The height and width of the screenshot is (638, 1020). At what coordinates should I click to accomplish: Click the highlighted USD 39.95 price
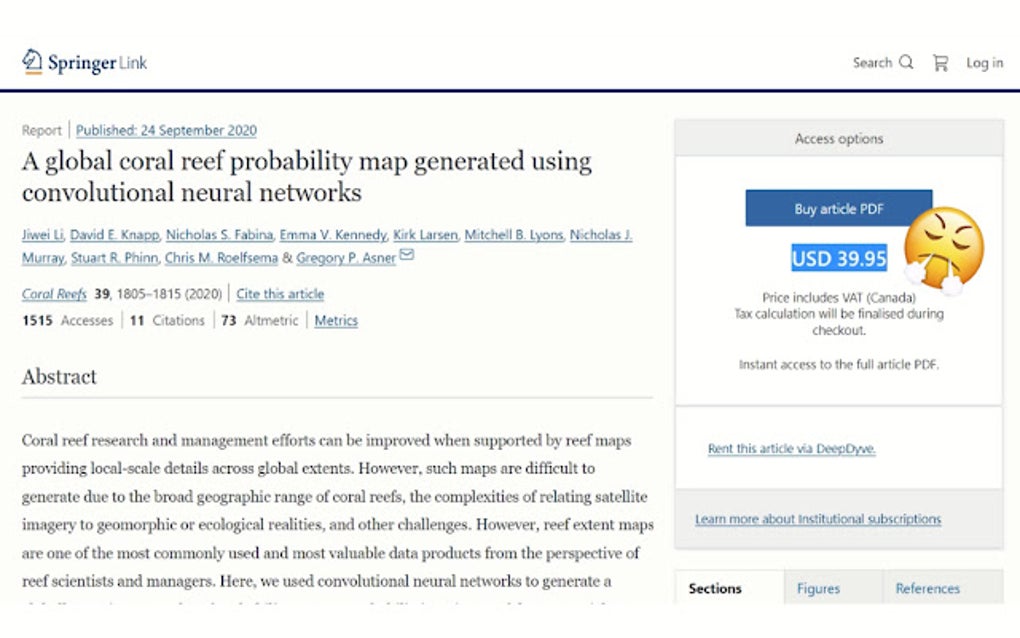click(x=839, y=259)
